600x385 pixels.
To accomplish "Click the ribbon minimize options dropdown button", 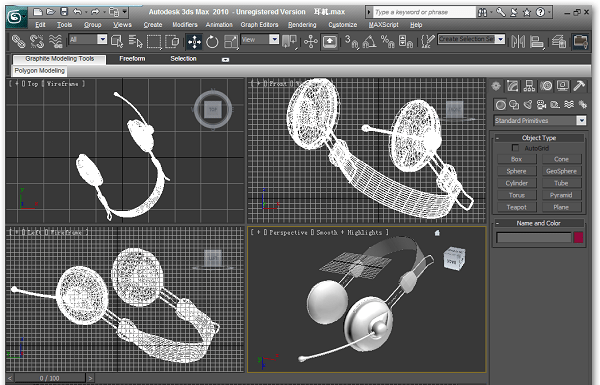I will [225, 59].
